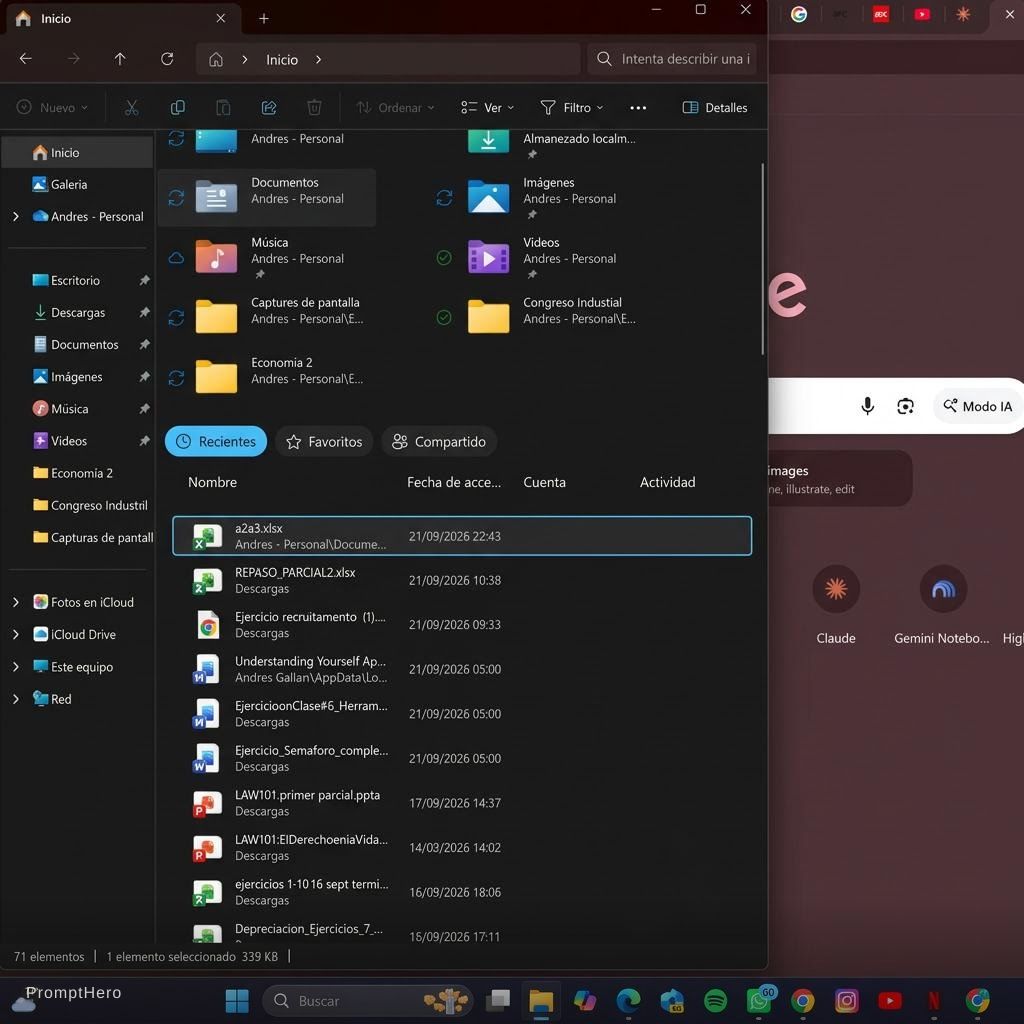Switch to the Favoritos tab
Screen dimensions: 1024x1024
click(x=324, y=441)
